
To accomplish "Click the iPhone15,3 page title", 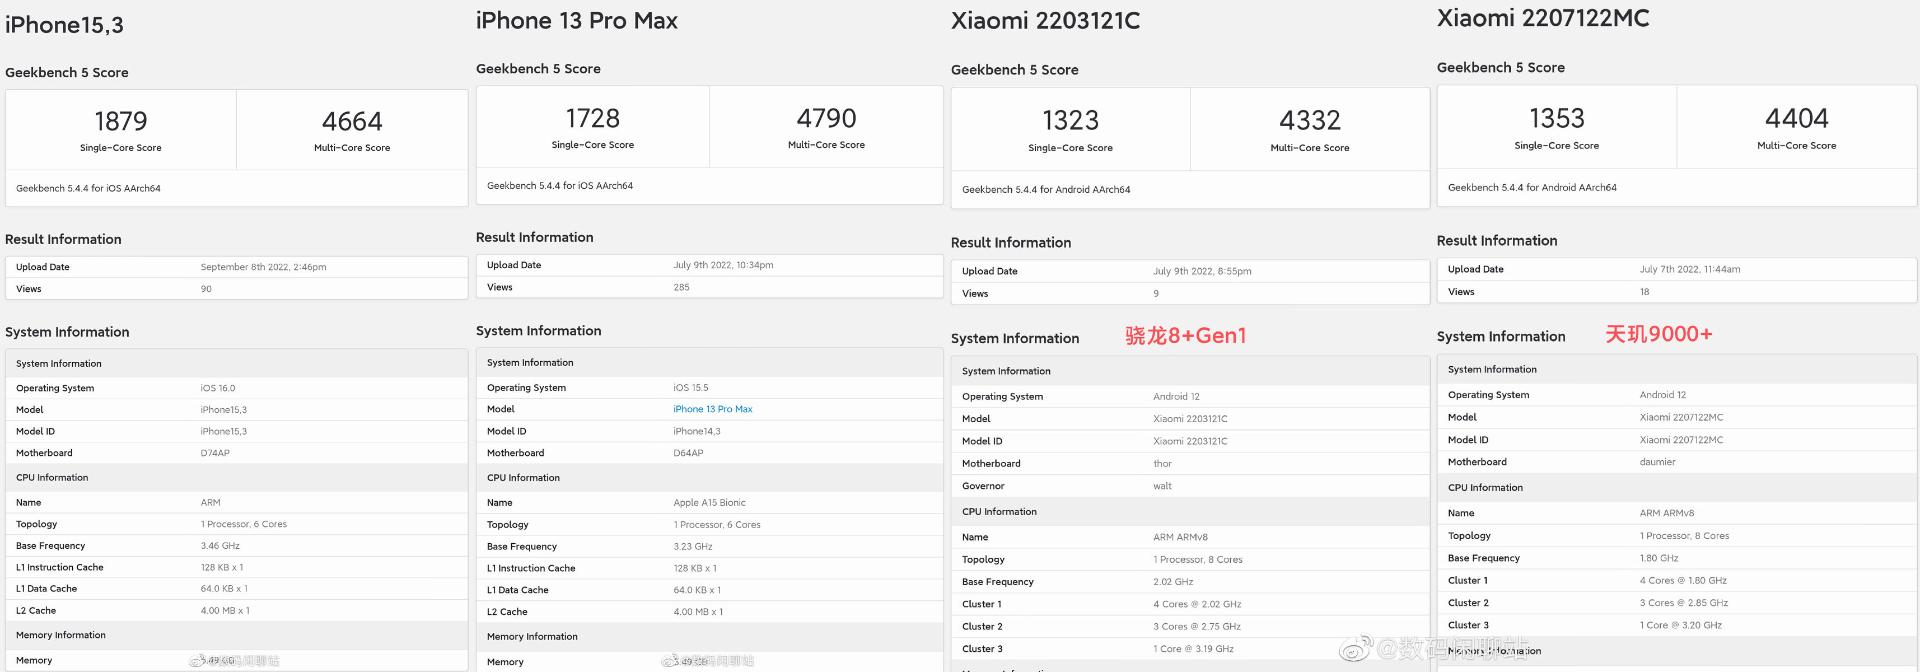I will click(64, 25).
